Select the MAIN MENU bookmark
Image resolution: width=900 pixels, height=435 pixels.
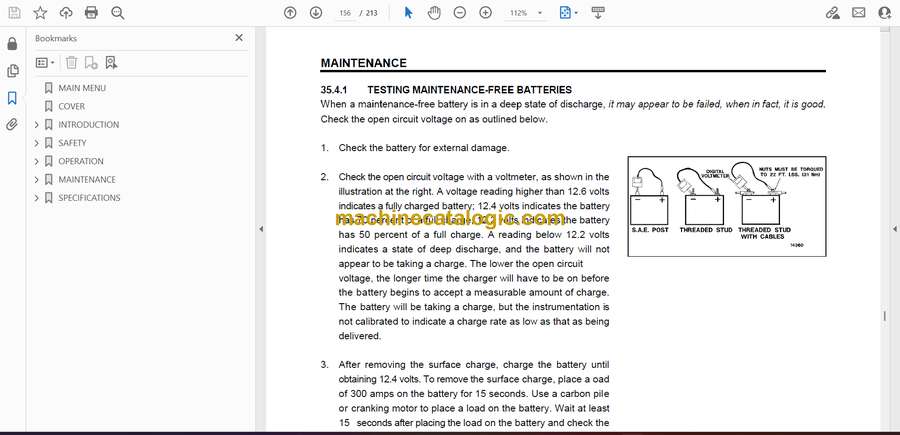click(x=82, y=88)
